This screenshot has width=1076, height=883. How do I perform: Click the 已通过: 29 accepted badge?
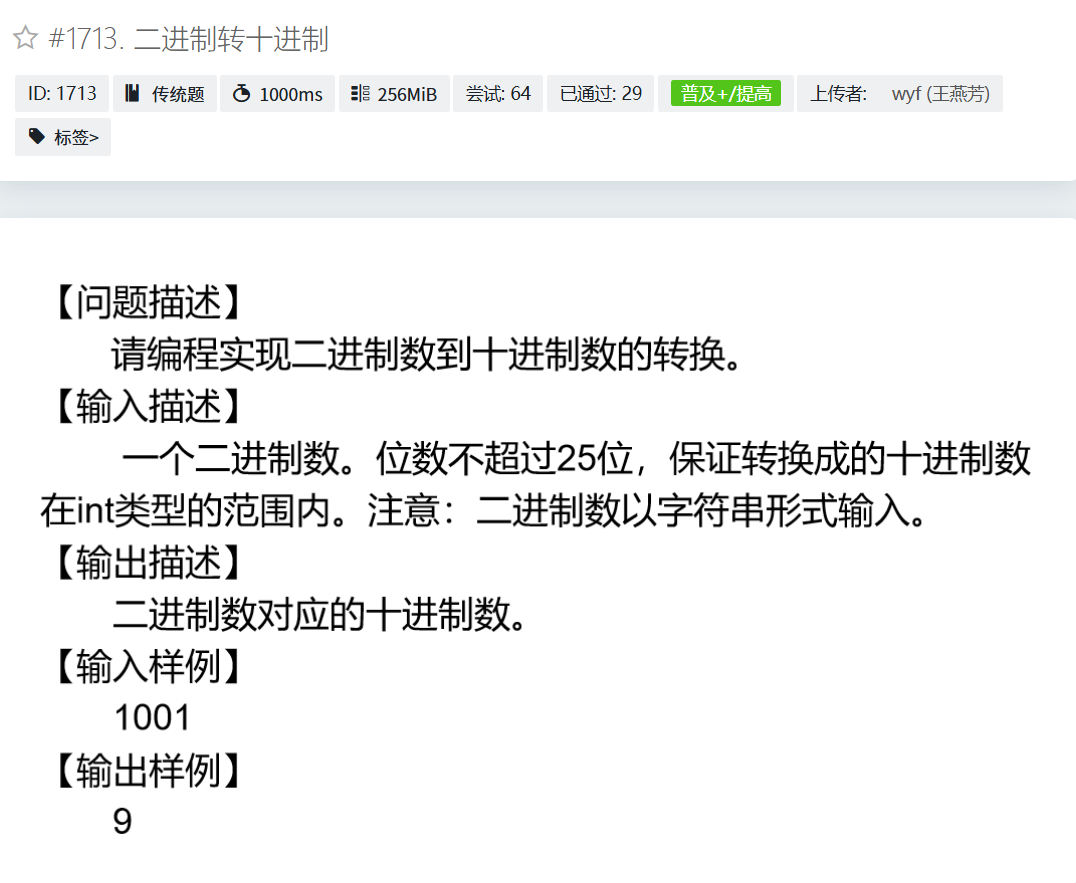(600, 94)
